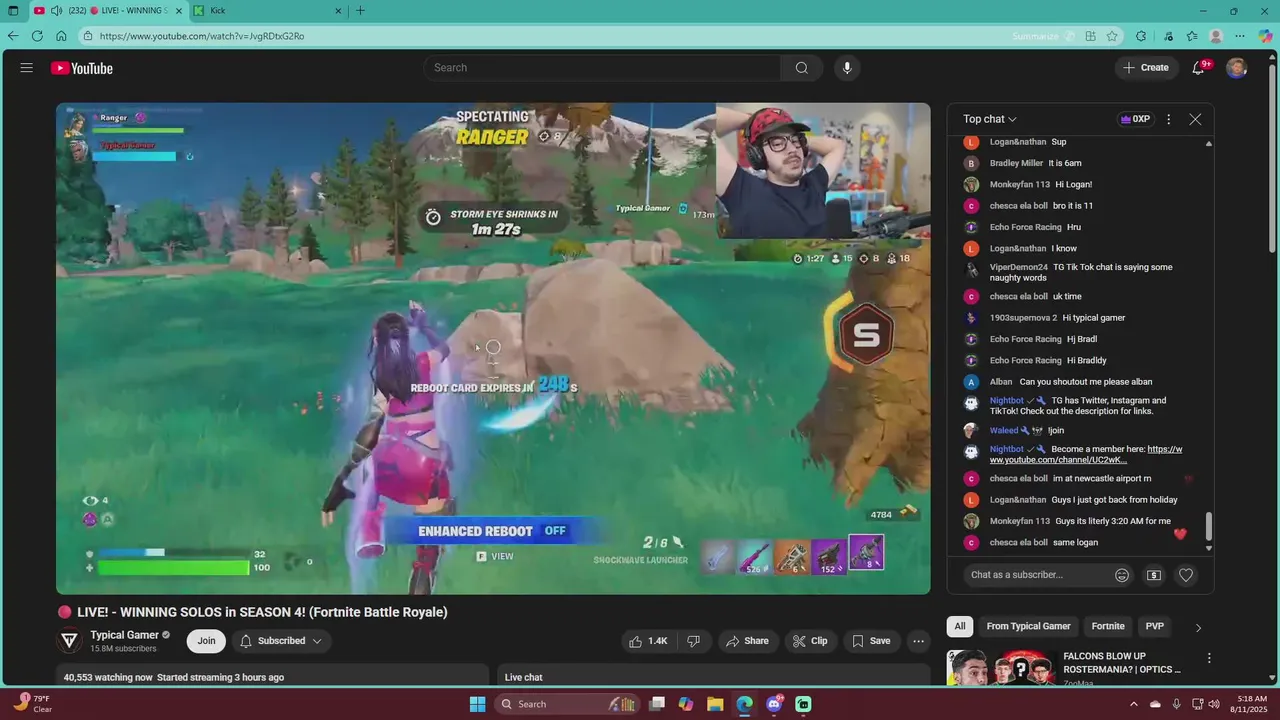This screenshot has width=1280, height=720.
Task: Click the live stream video player
Action: click(493, 348)
